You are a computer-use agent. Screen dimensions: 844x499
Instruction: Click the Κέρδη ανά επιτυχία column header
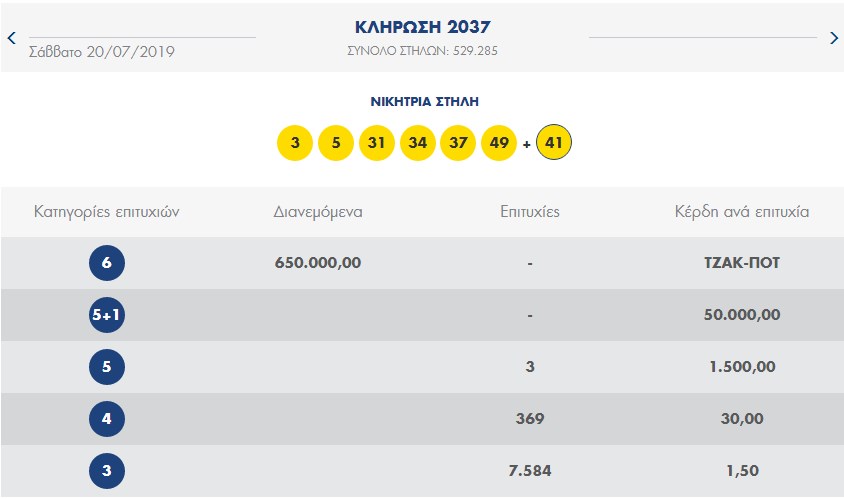tap(742, 212)
